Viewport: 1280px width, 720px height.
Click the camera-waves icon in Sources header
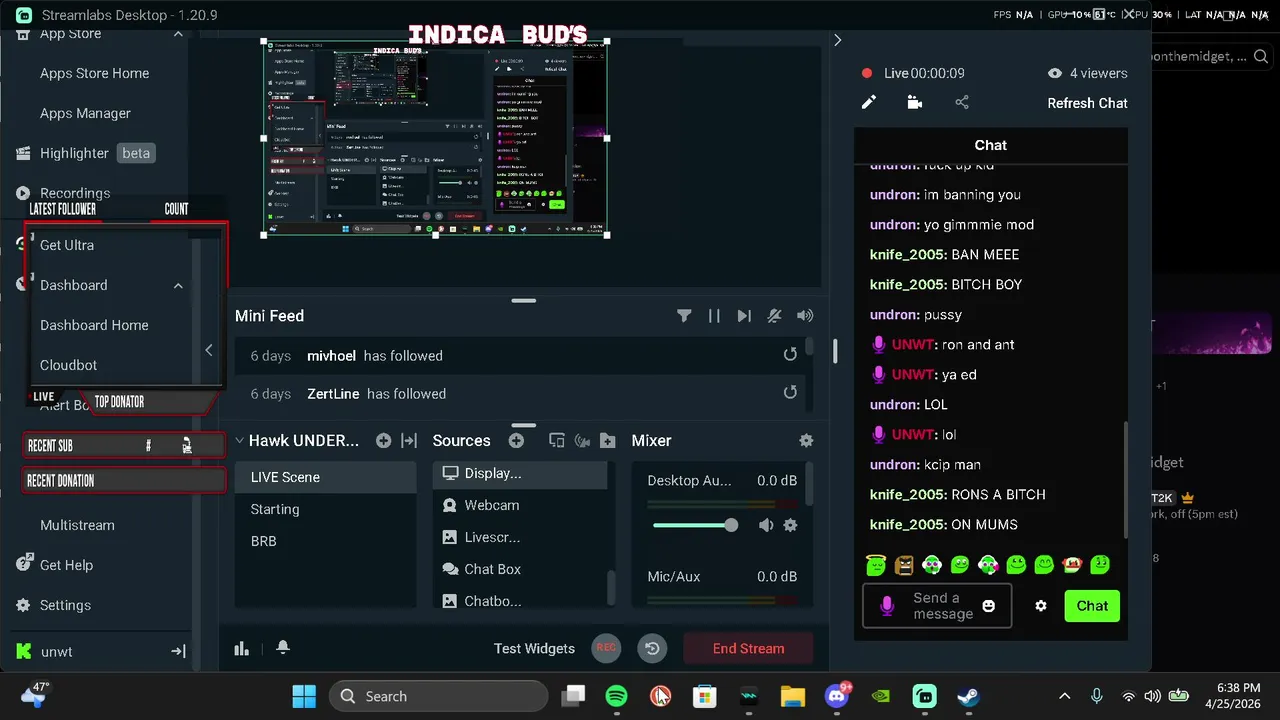coord(582,441)
